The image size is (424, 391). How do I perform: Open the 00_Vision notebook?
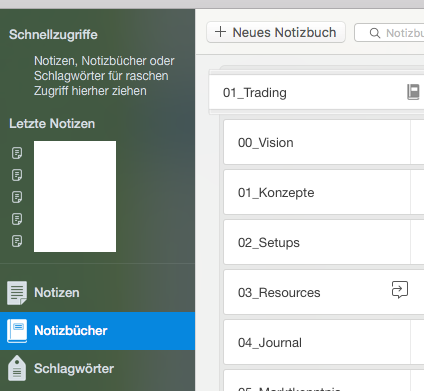click(x=324, y=142)
